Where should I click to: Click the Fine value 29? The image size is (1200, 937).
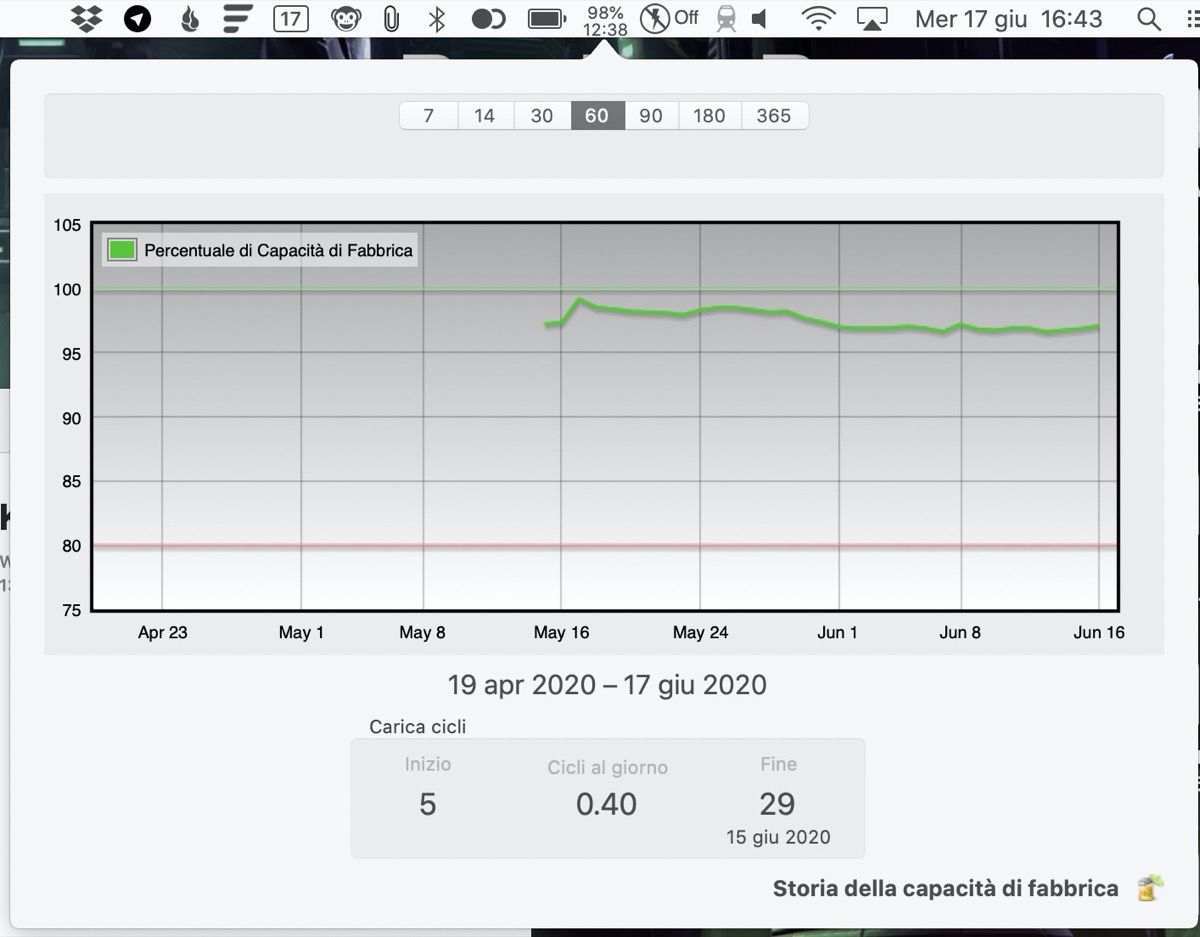(777, 804)
